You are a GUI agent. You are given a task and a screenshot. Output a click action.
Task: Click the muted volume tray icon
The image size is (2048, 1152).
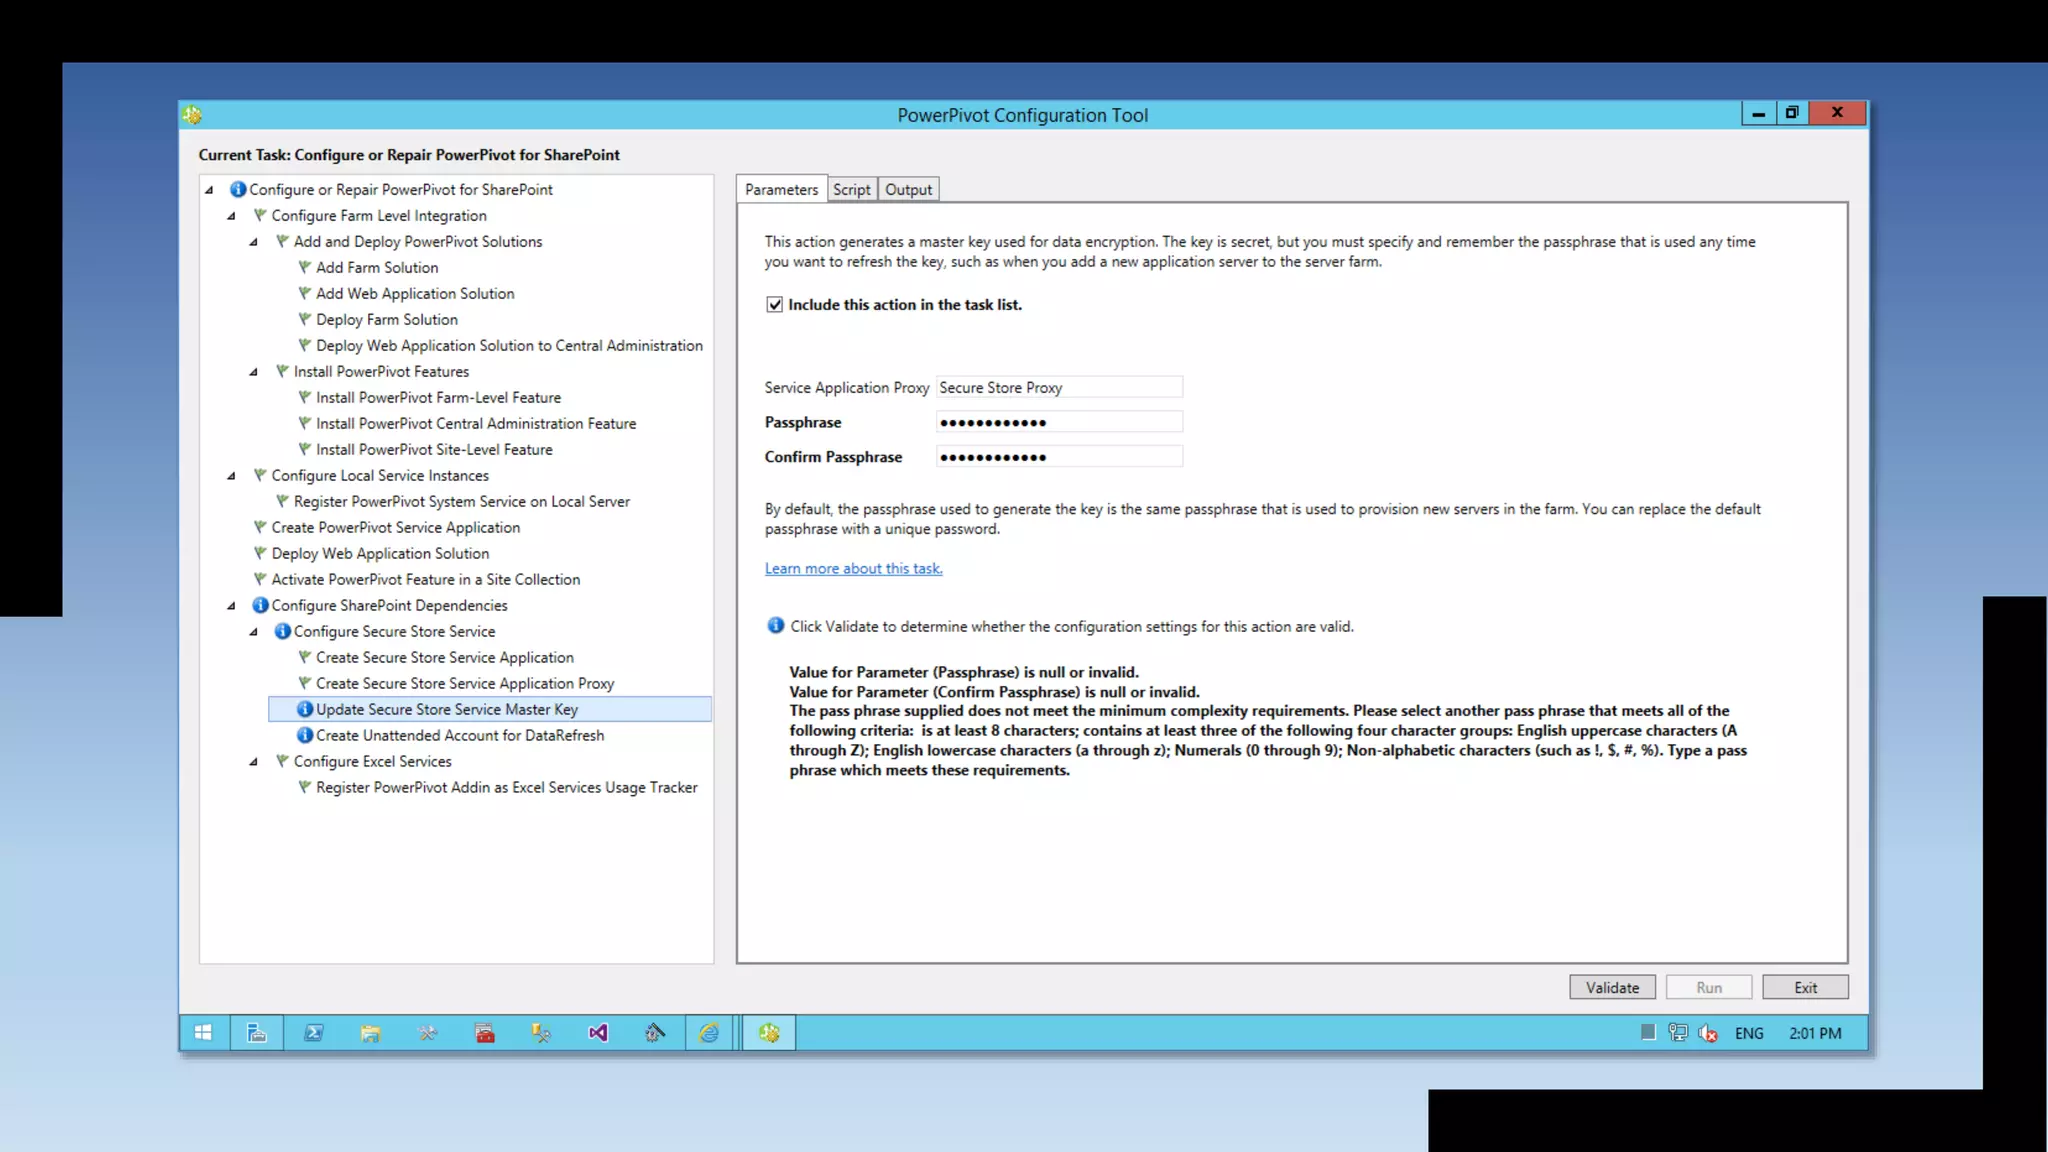(1708, 1033)
